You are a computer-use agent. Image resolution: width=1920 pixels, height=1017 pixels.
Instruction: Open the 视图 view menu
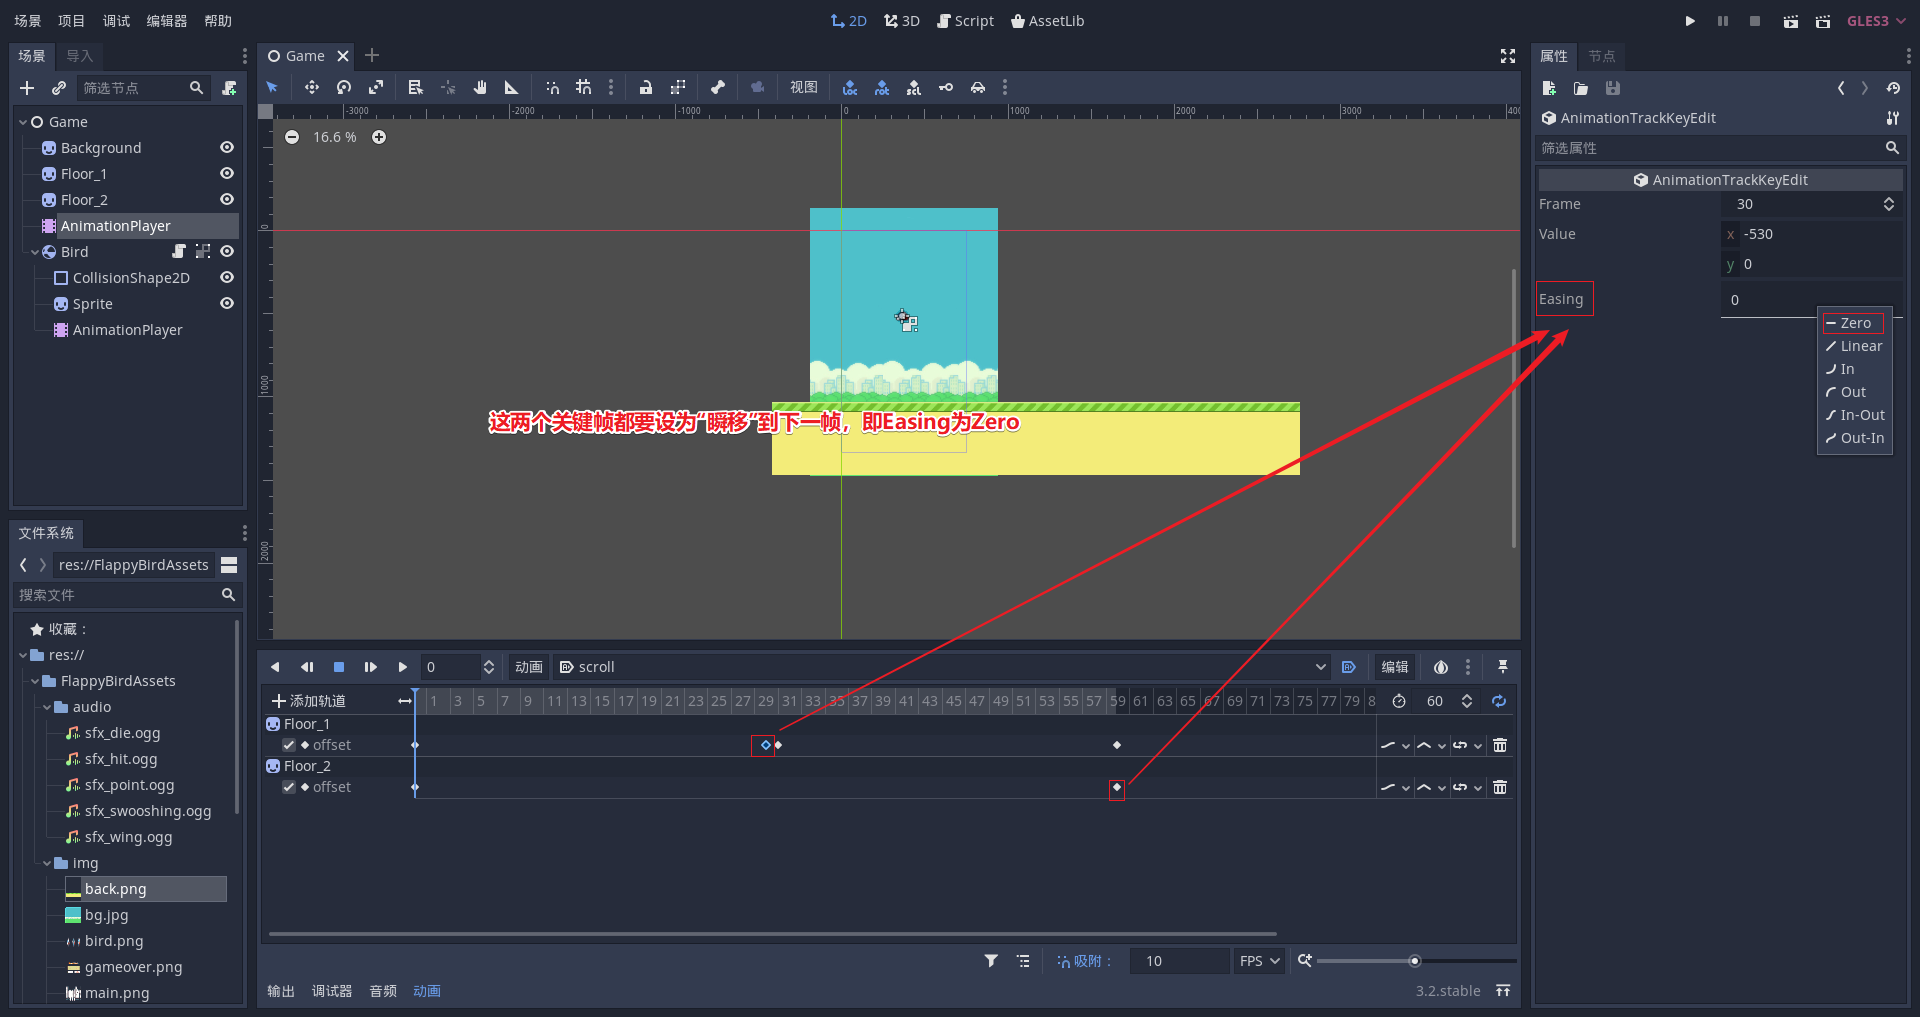coord(804,88)
